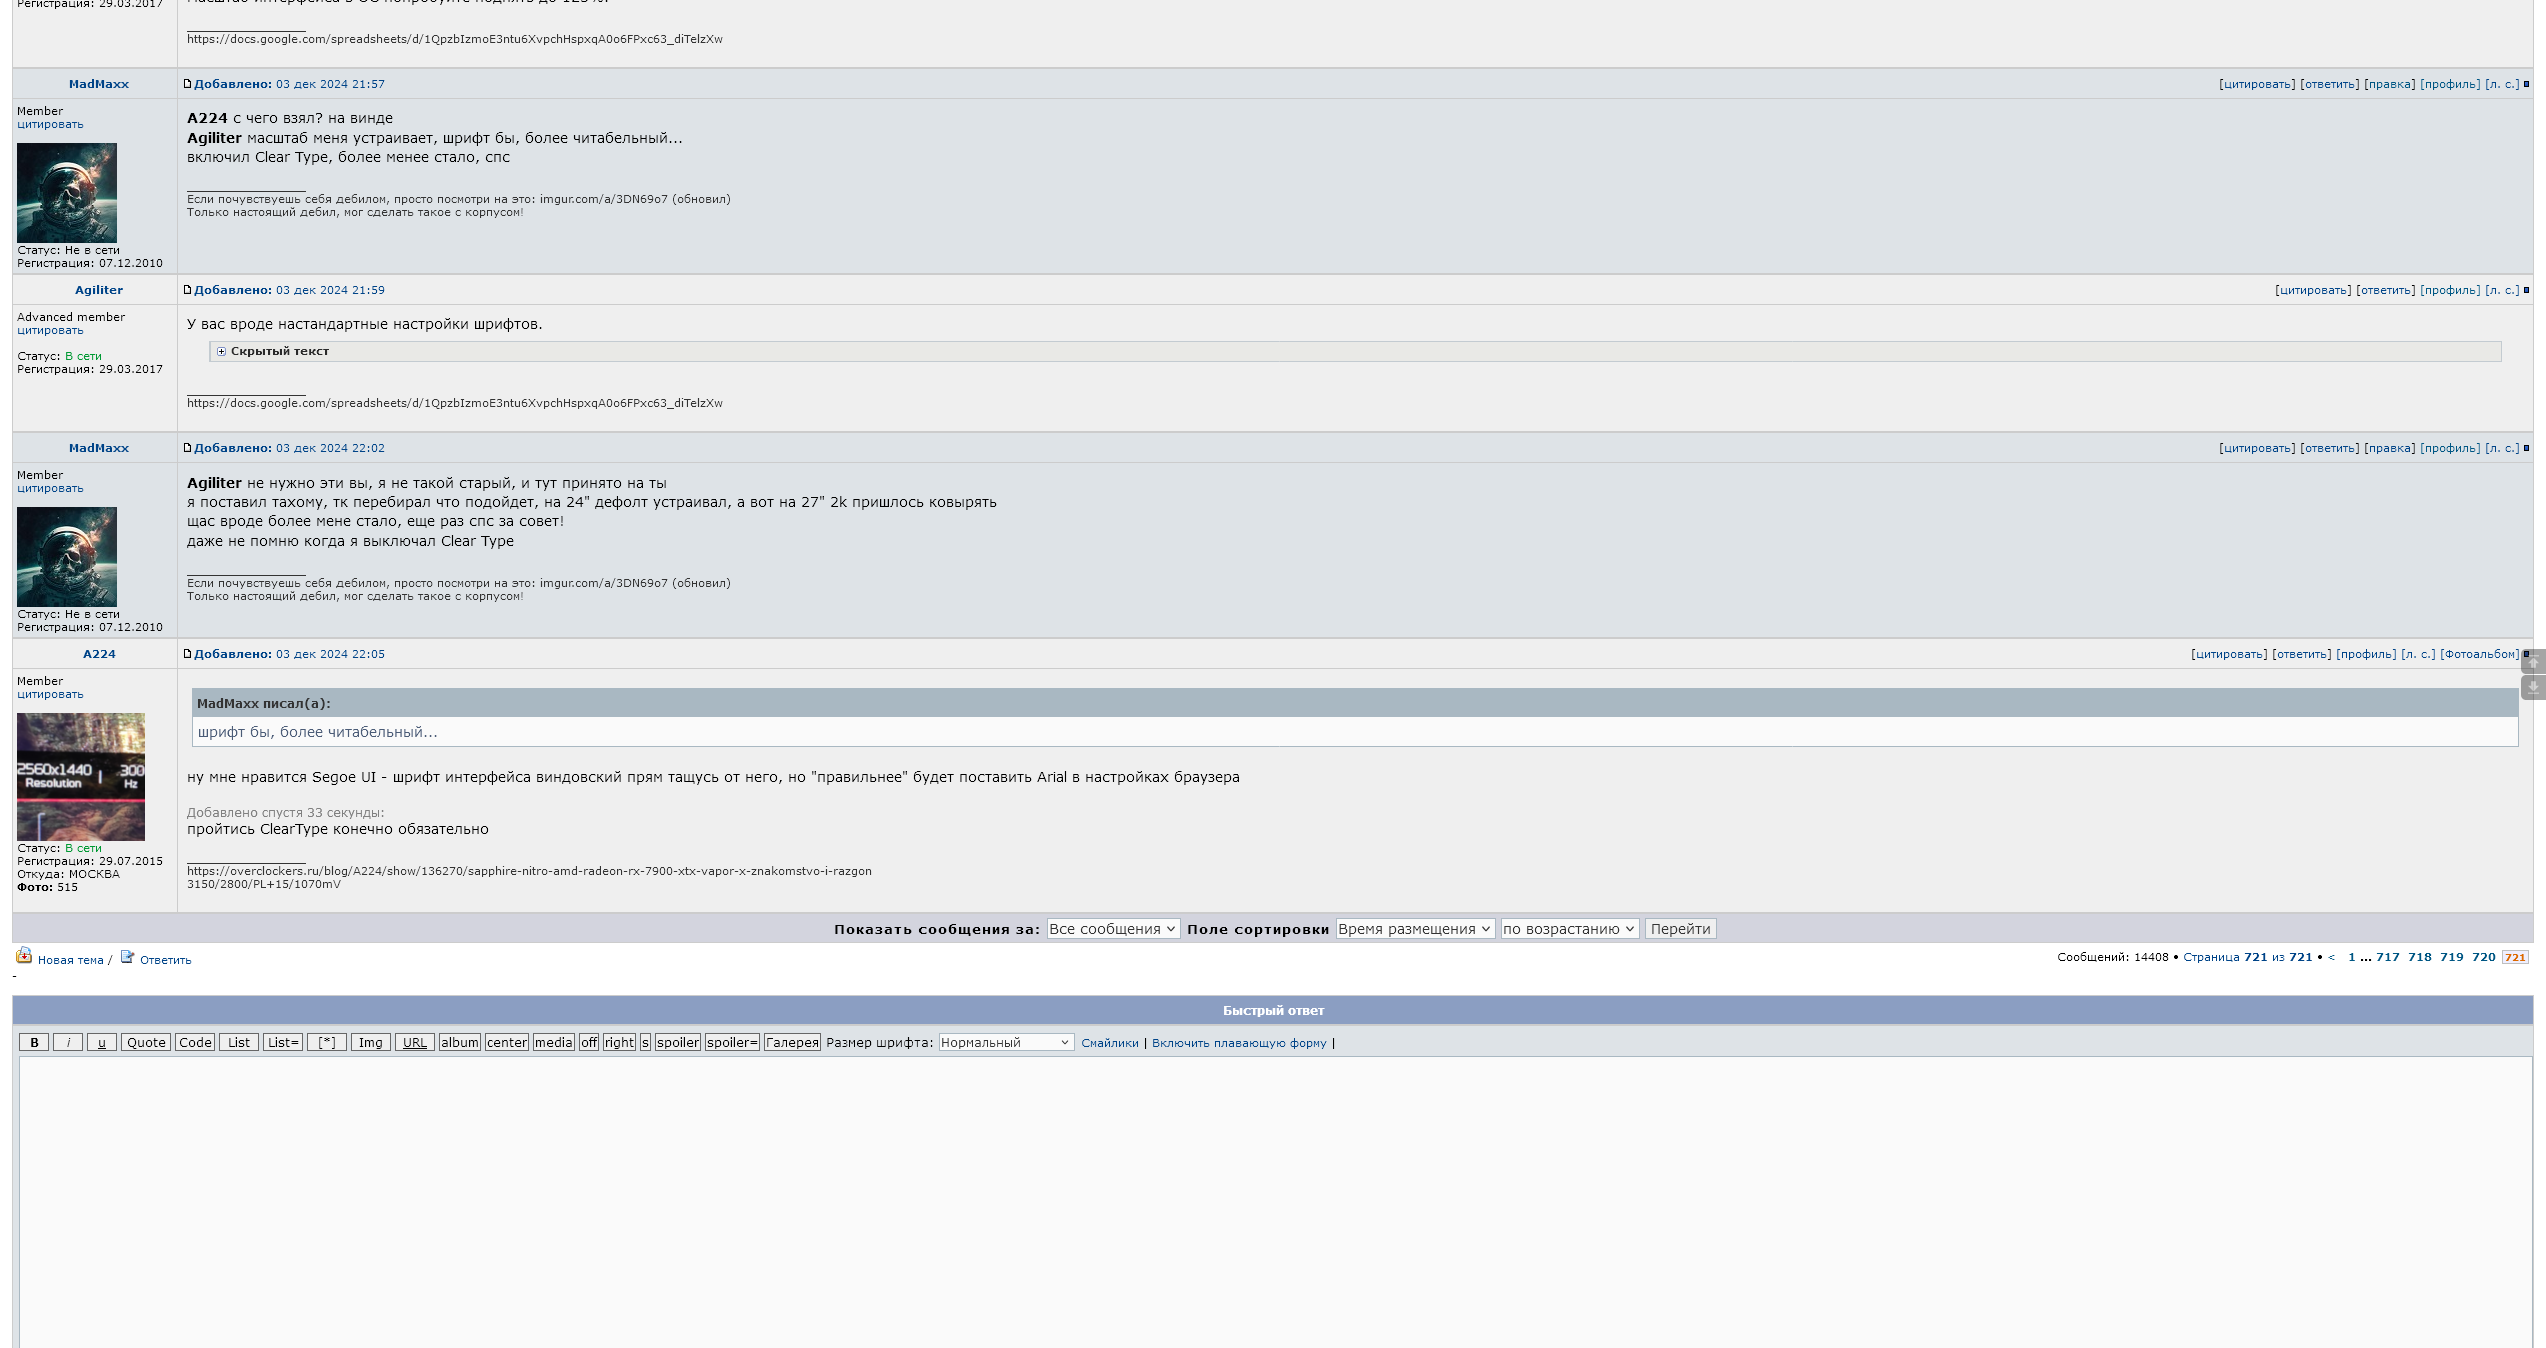The height and width of the screenshot is (1348, 2546).
Task: Click Bold B formatting button
Action: tap(34, 1042)
